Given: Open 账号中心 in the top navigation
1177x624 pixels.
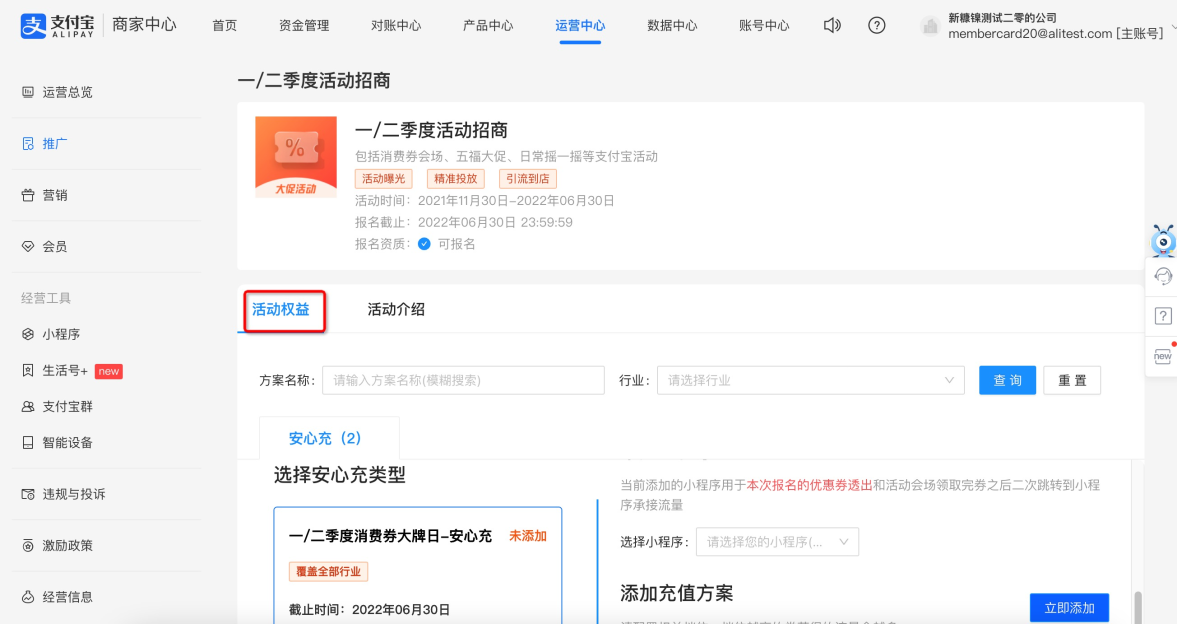Looking at the screenshot, I should pyautogui.click(x=764, y=26).
